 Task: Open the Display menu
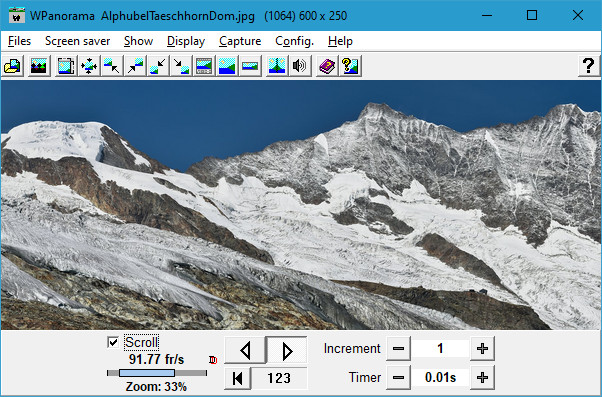click(x=186, y=41)
